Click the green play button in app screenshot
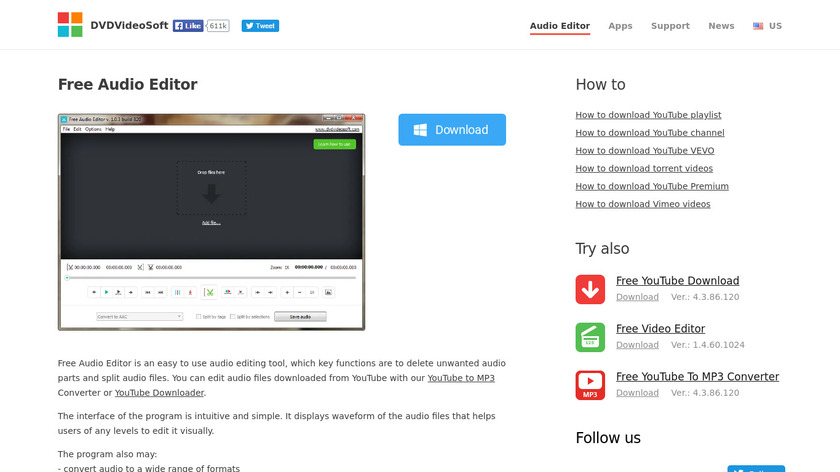Viewport: 840px width, 472px height. click(106, 292)
